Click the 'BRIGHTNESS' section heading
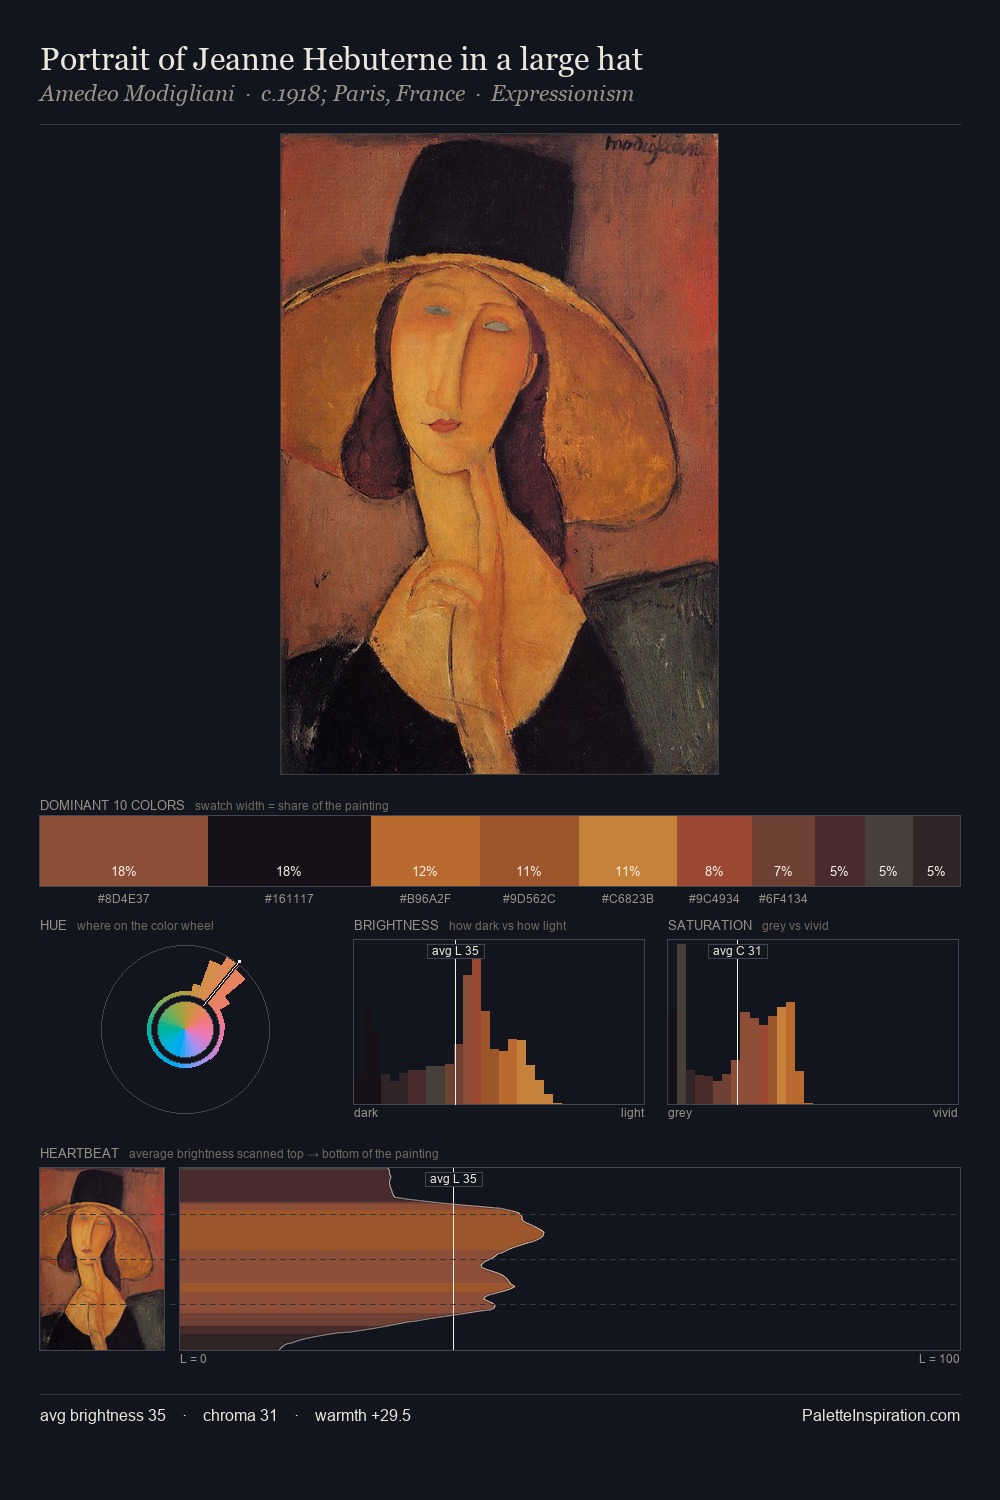The height and width of the screenshot is (1500, 1000). pos(396,925)
